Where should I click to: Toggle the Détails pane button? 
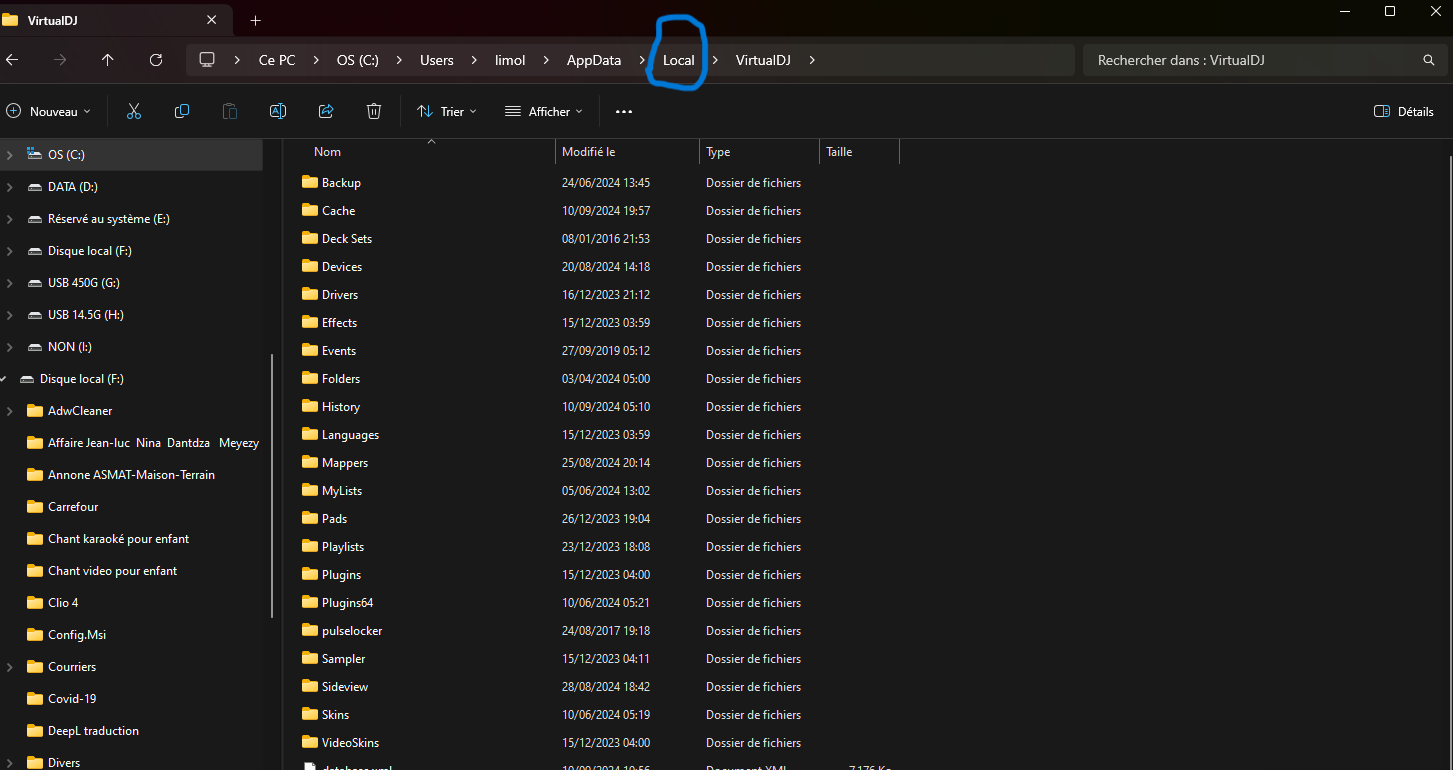(1404, 112)
